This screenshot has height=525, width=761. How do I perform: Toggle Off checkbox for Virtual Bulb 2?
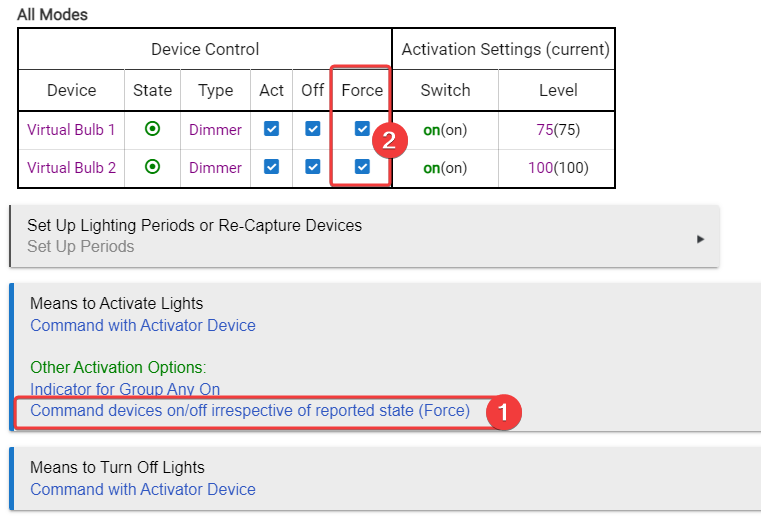click(x=312, y=167)
